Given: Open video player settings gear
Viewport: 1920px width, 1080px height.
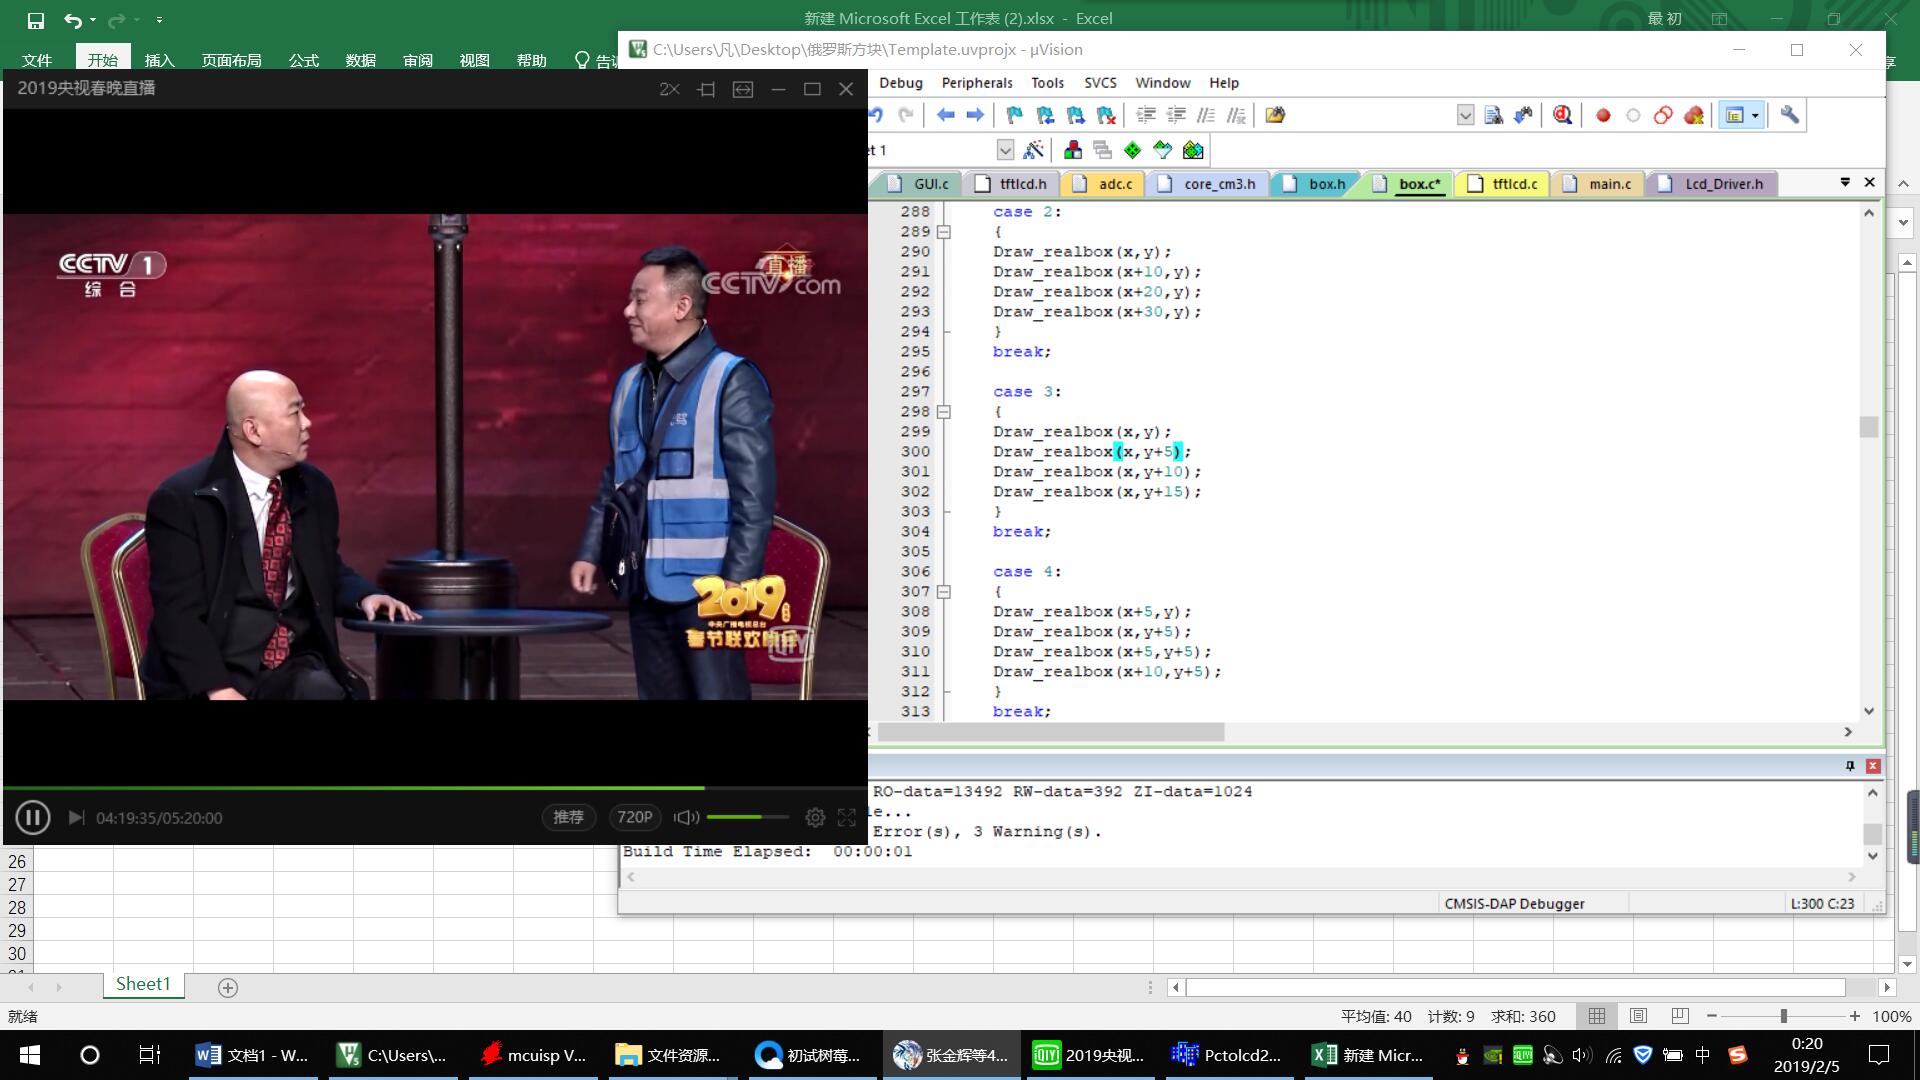Looking at the screenshot, I should click(x=815, y=817).
